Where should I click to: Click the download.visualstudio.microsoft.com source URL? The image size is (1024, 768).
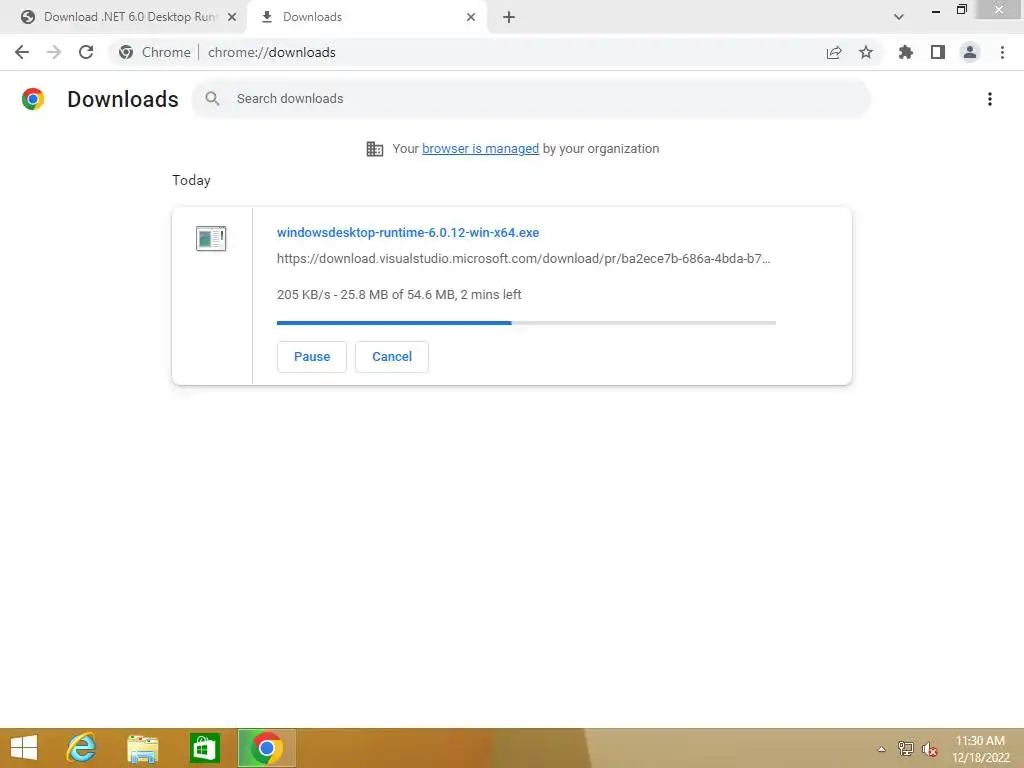click(x=523, y=259)
